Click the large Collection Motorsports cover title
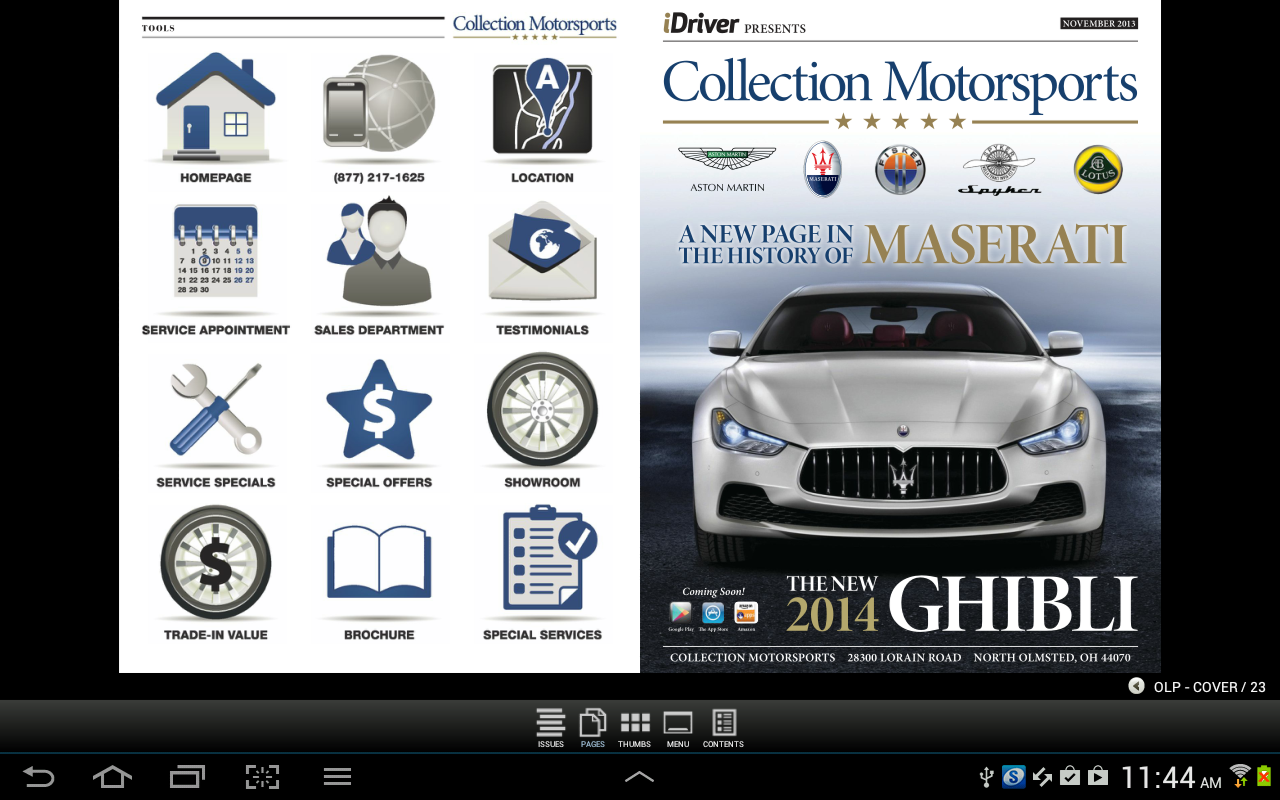Screen dimensions: 1280x800 [900, 83]
